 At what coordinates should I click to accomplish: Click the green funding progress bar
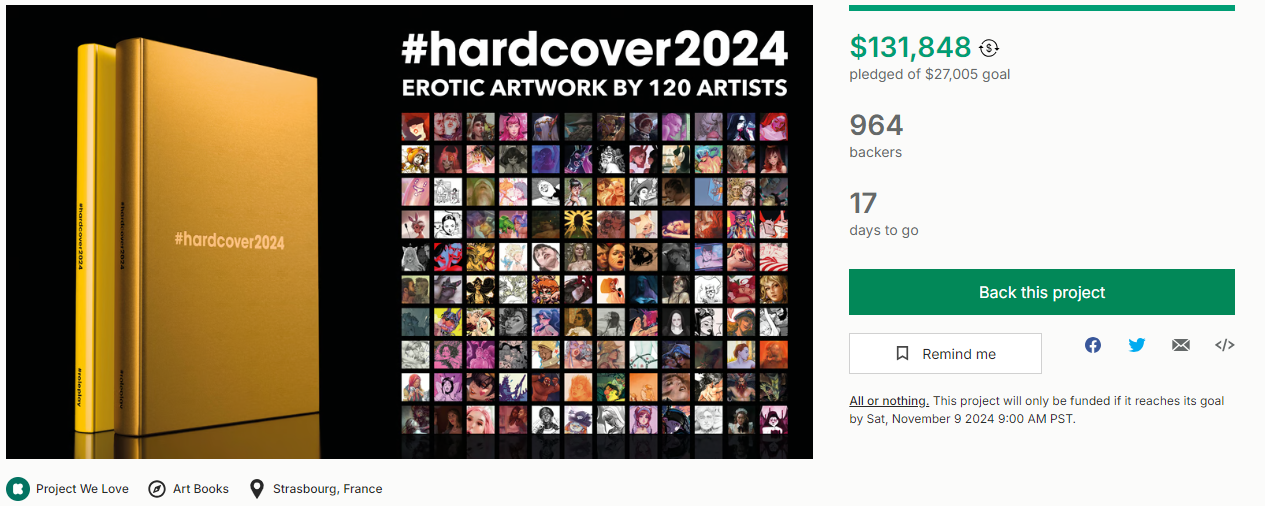click(1042, 8)
